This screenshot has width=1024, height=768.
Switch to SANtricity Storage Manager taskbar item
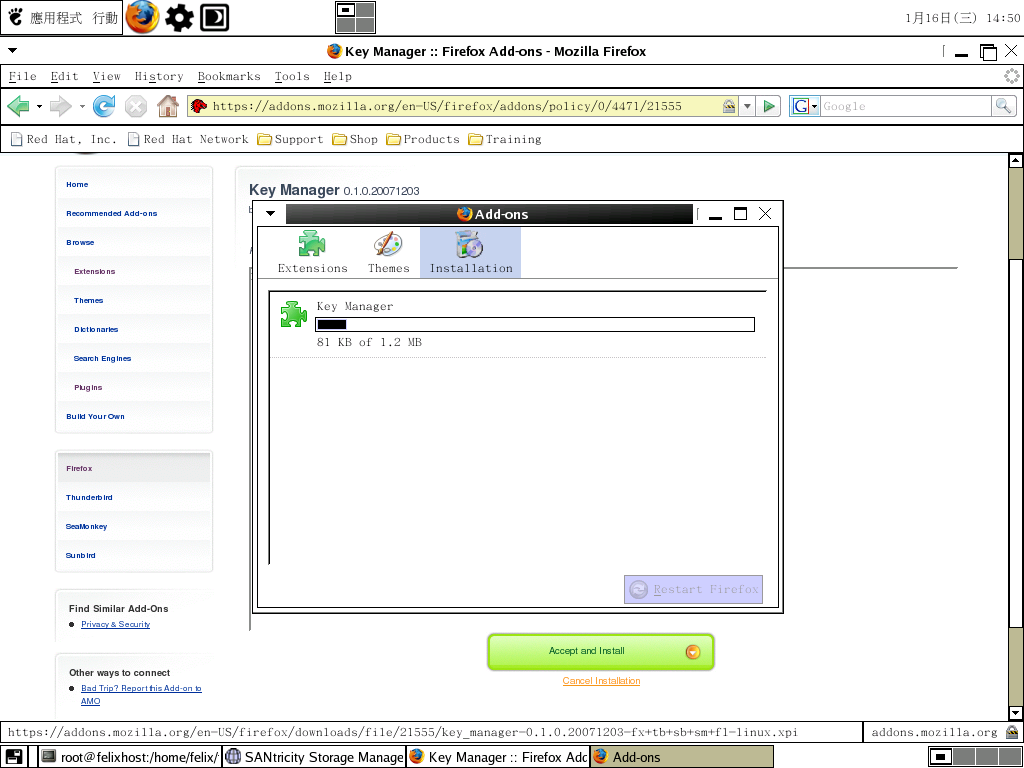click(314, 757)
